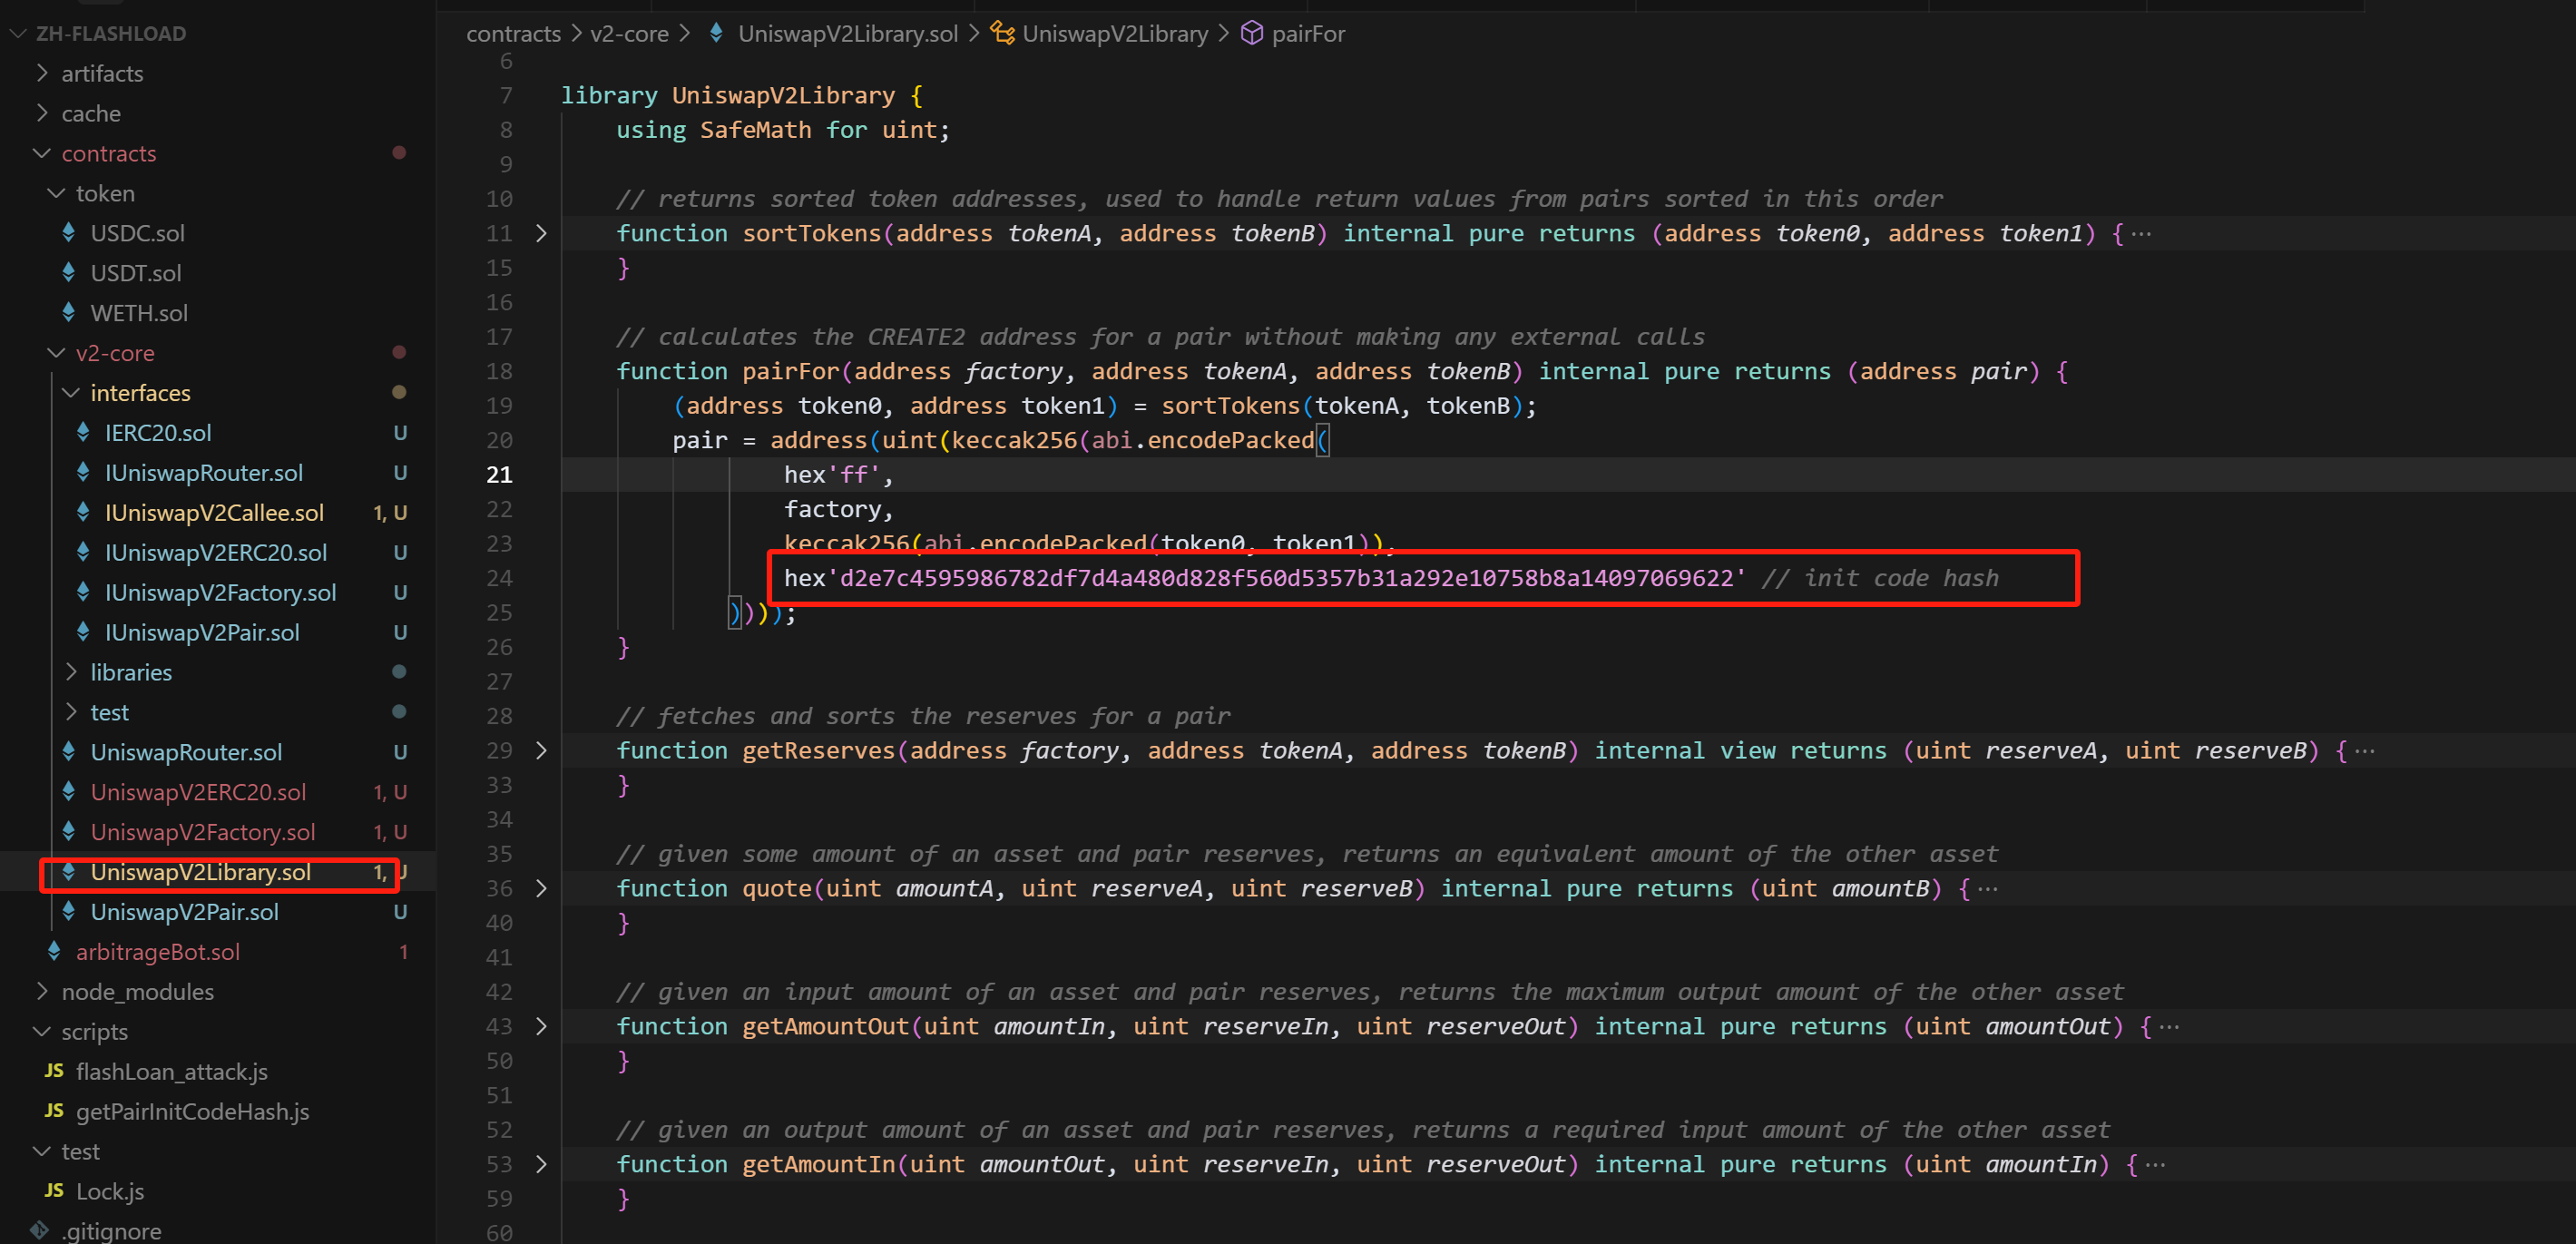Collapse the interfaces folder
The height and width of the screenshot is (1244, 2576).
(x=71, y=393)
